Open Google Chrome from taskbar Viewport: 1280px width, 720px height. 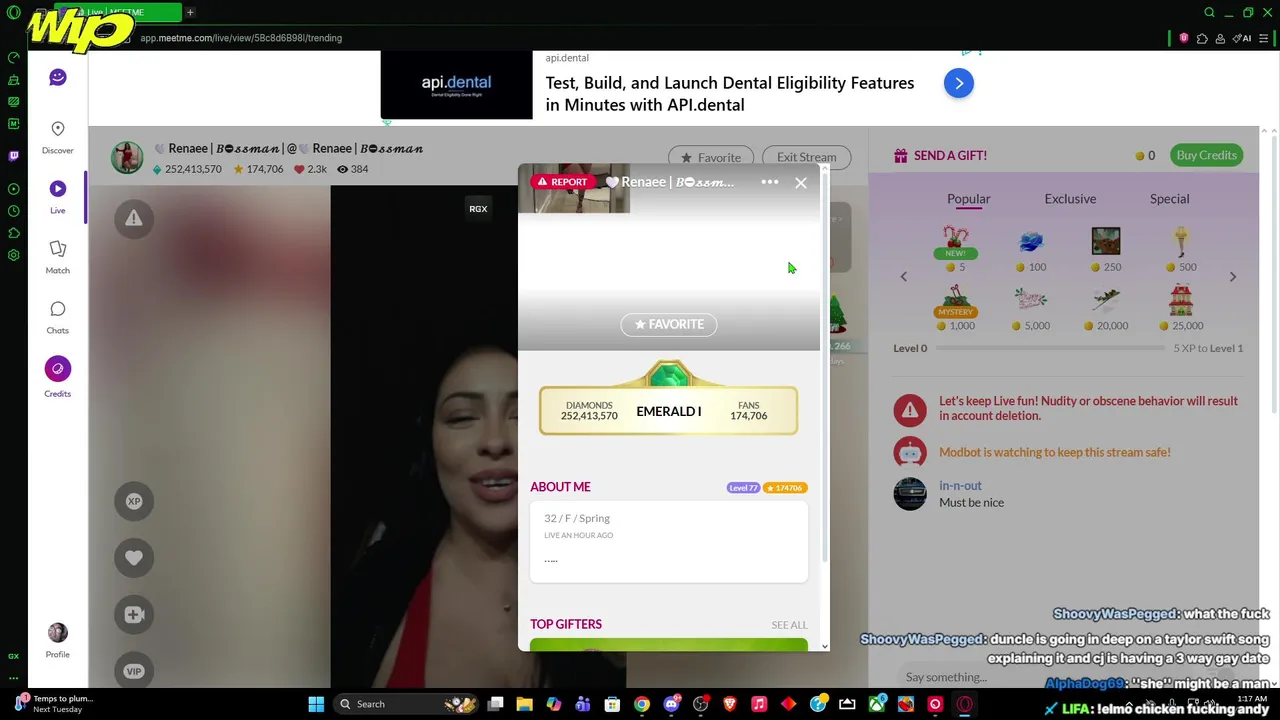tap(642, 704)
